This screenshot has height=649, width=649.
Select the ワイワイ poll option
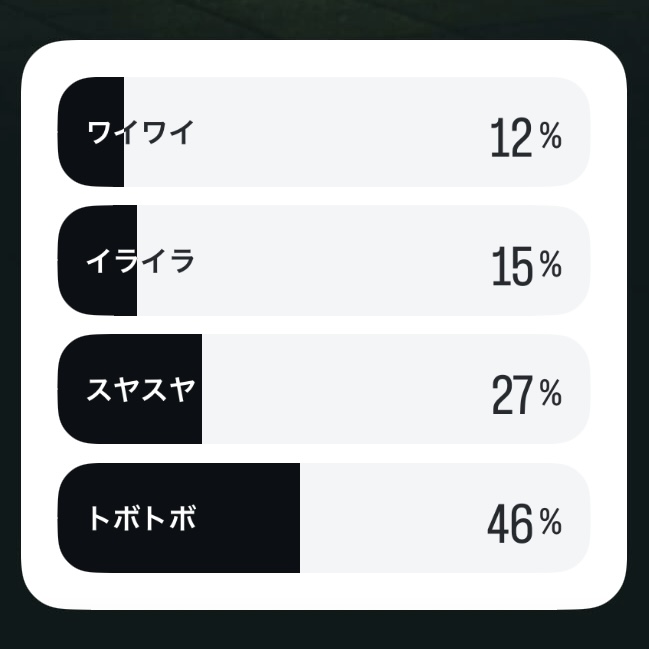point(324,132)
